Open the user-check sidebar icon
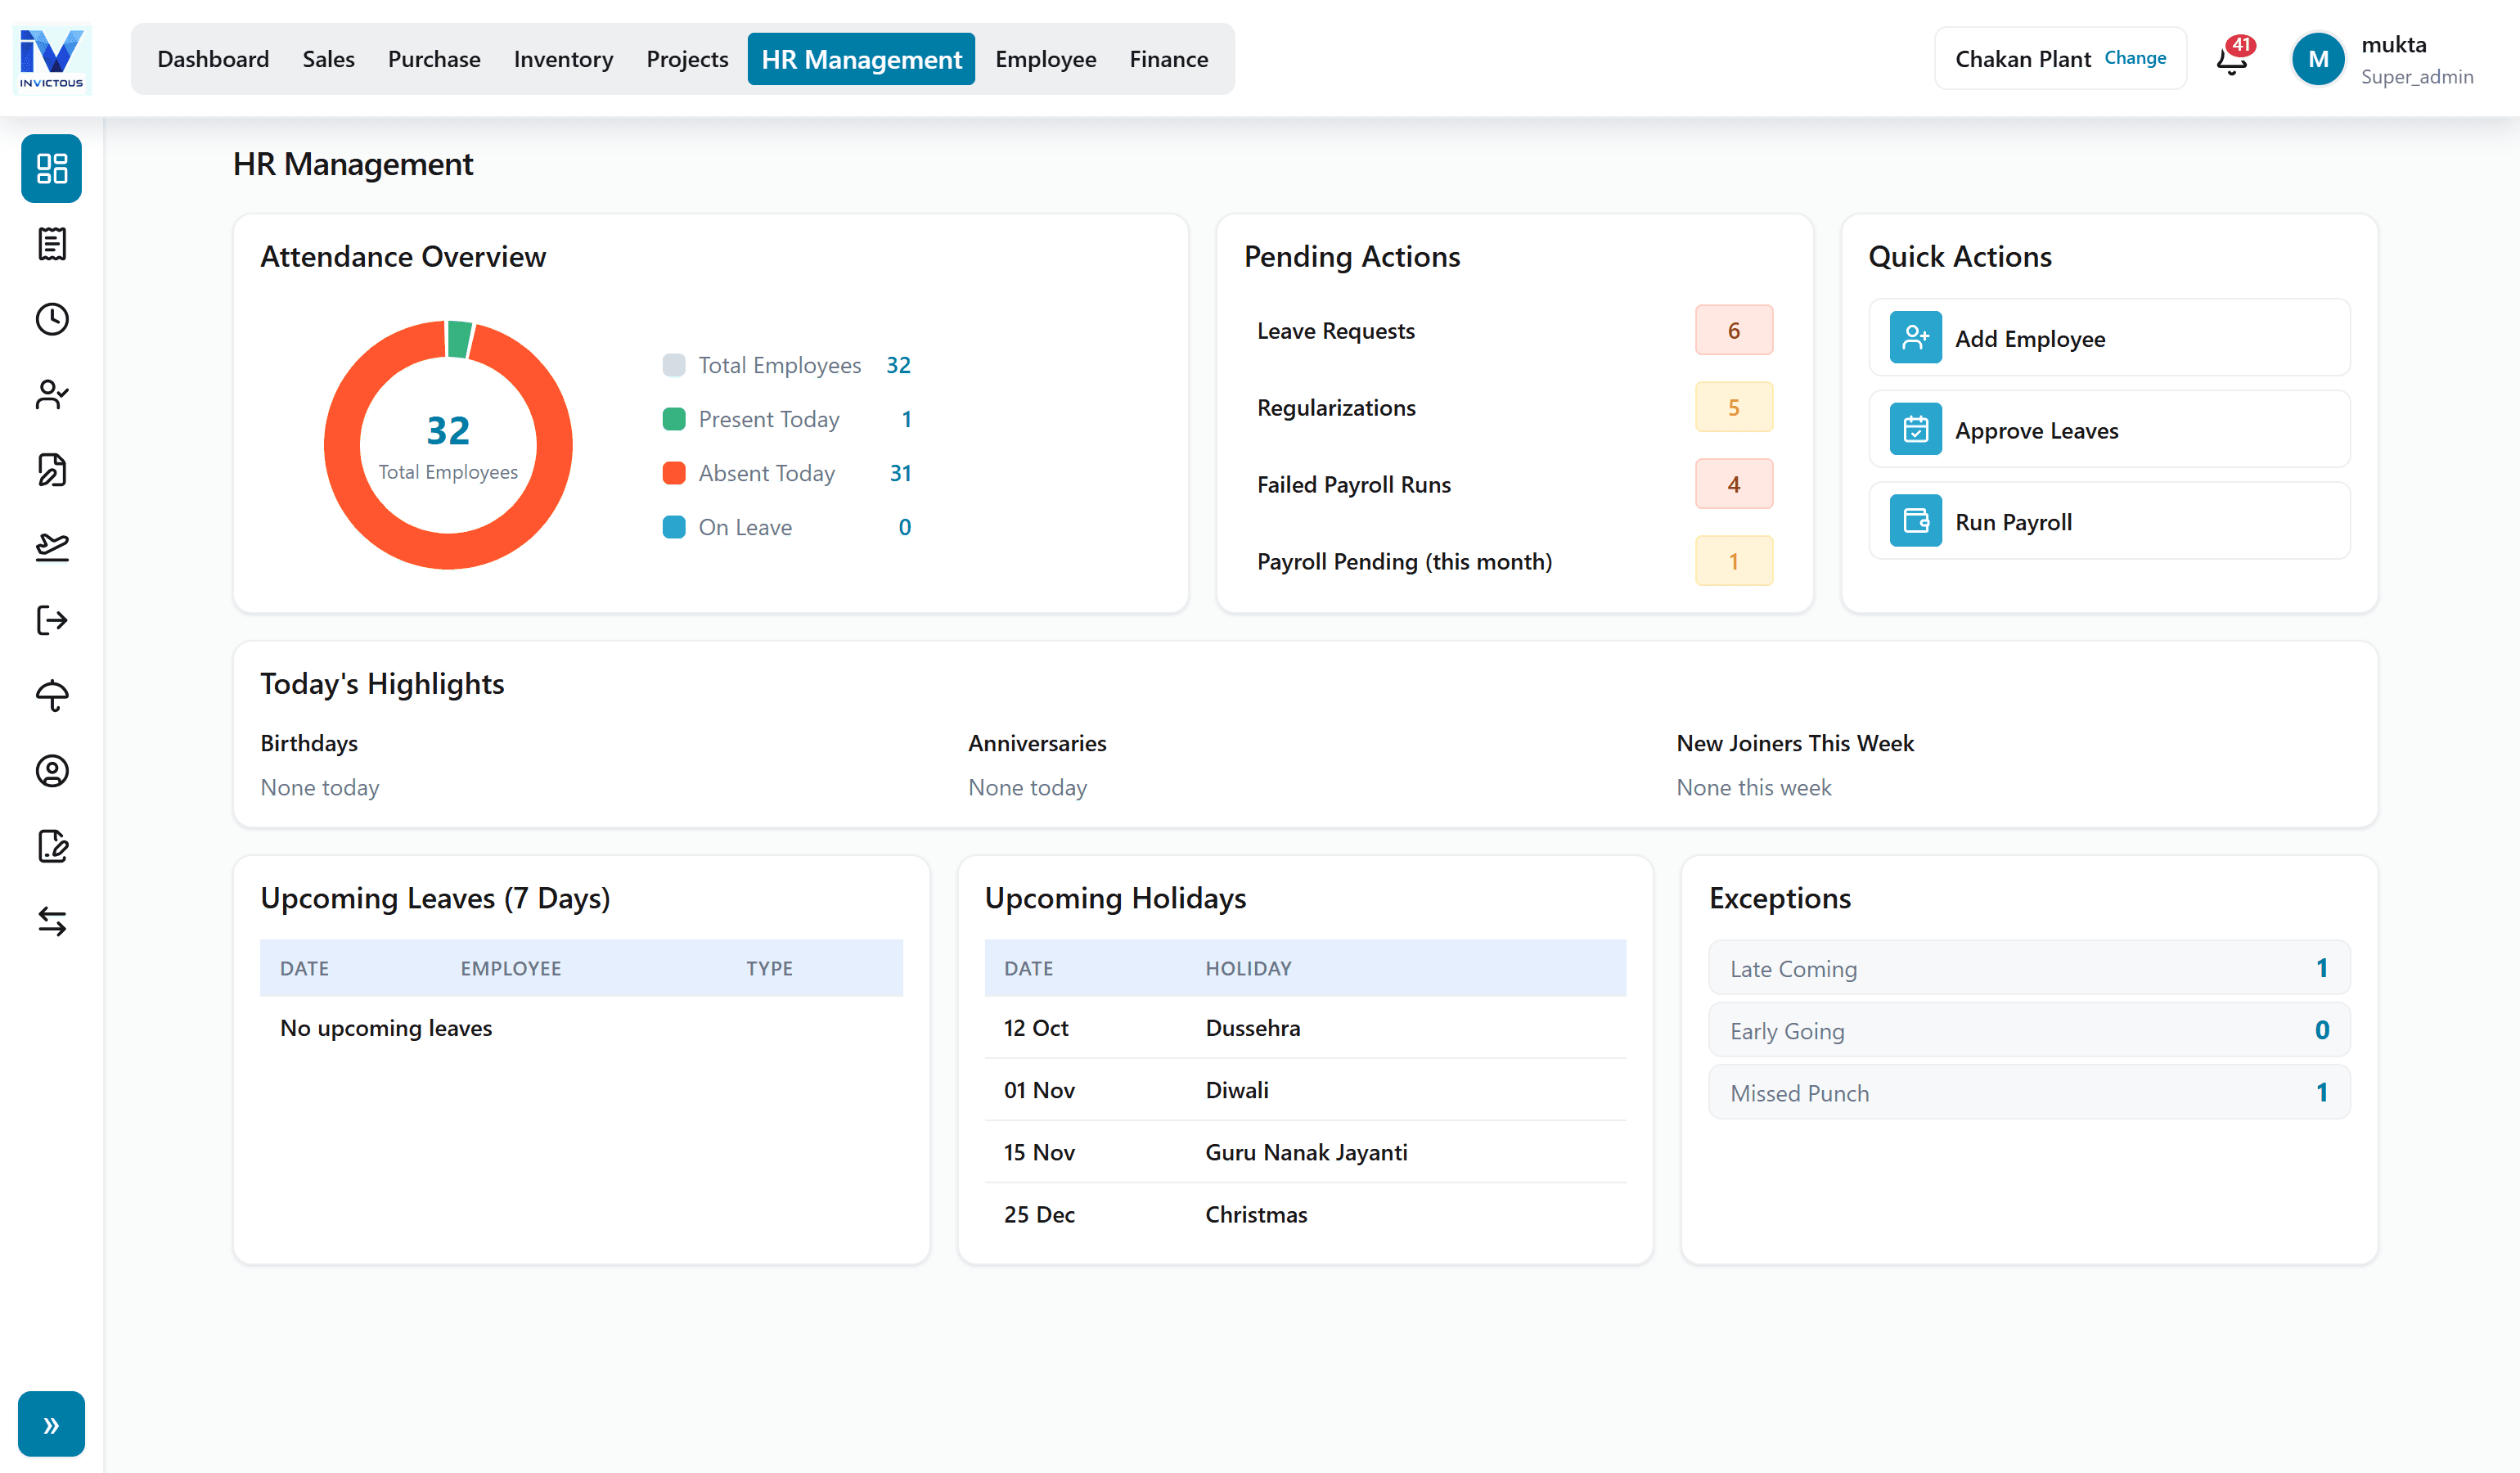This screenshot has height=1473, width=2520. tap(52, 394)
